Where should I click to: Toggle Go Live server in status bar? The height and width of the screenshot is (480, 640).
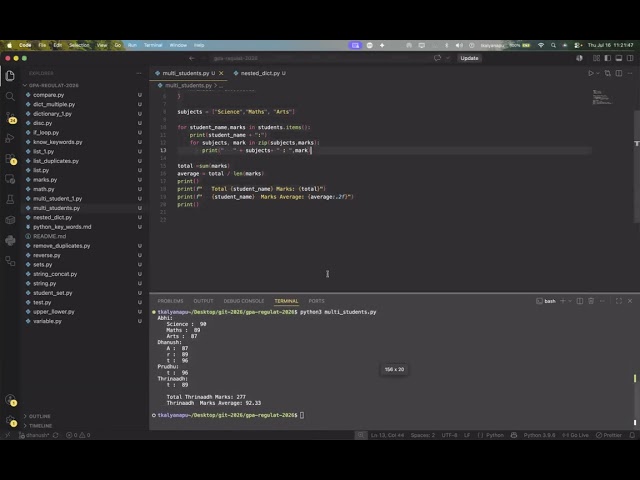click(576, 435)
